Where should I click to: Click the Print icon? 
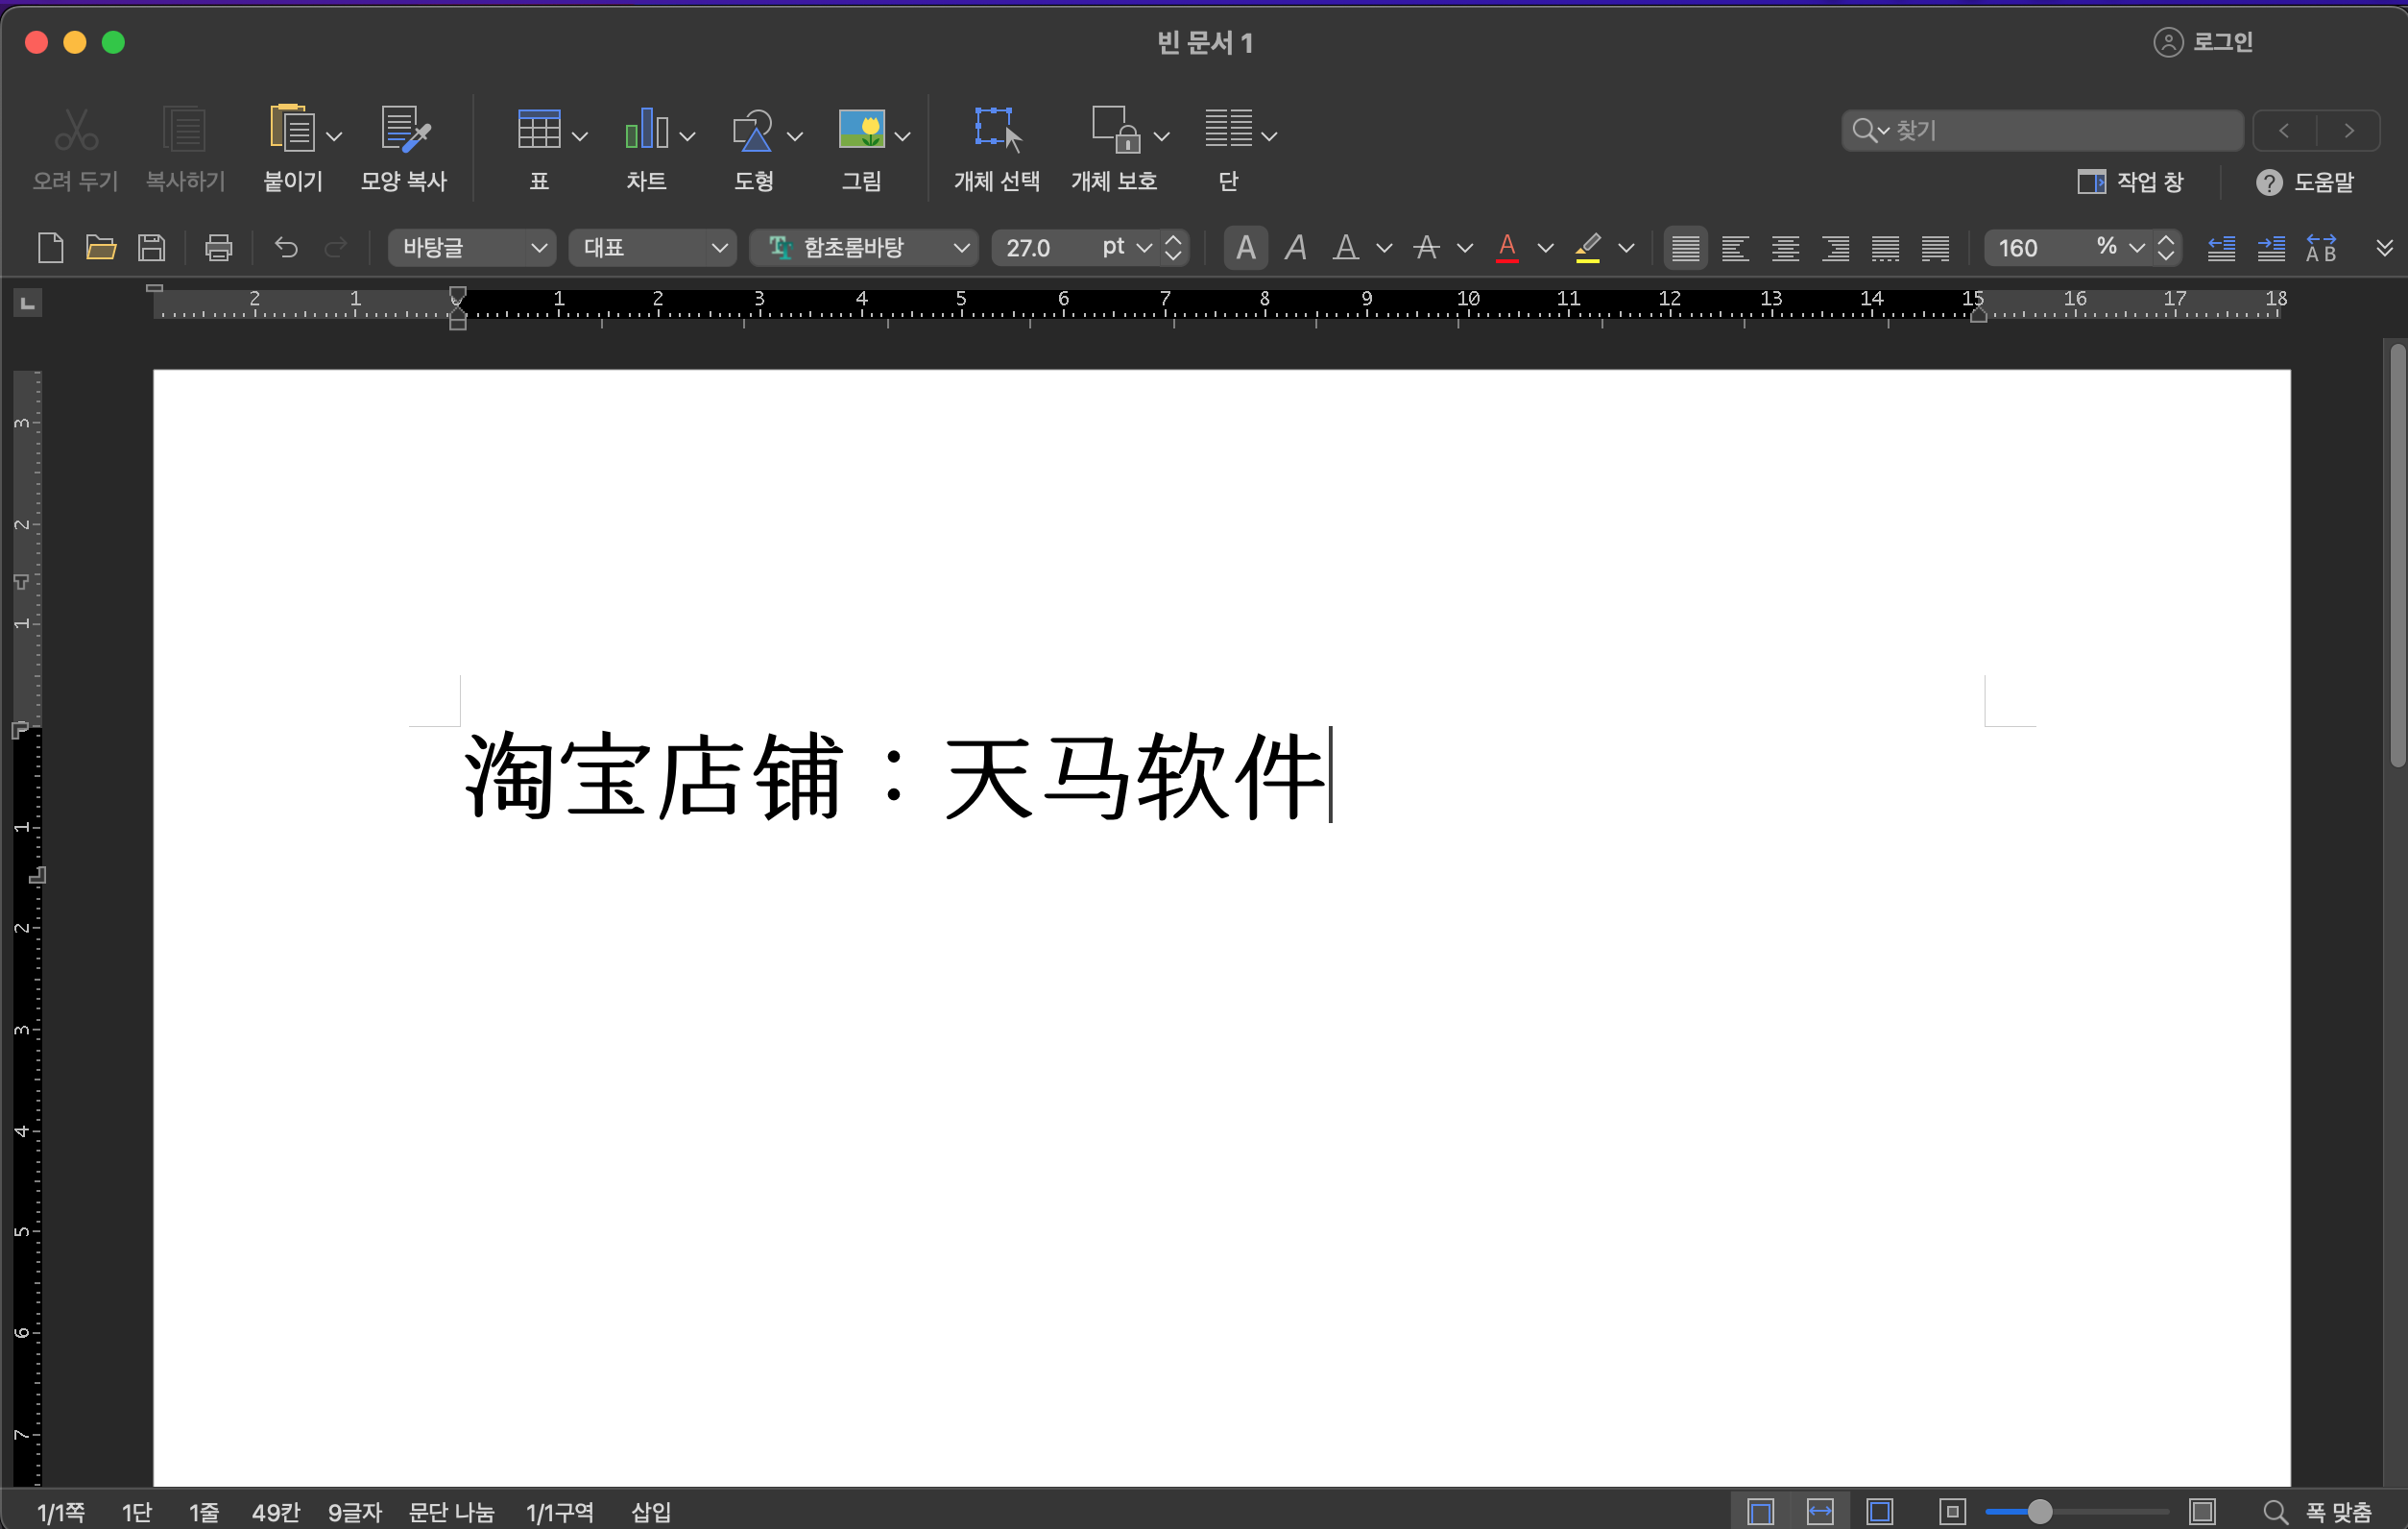(218, 247)
